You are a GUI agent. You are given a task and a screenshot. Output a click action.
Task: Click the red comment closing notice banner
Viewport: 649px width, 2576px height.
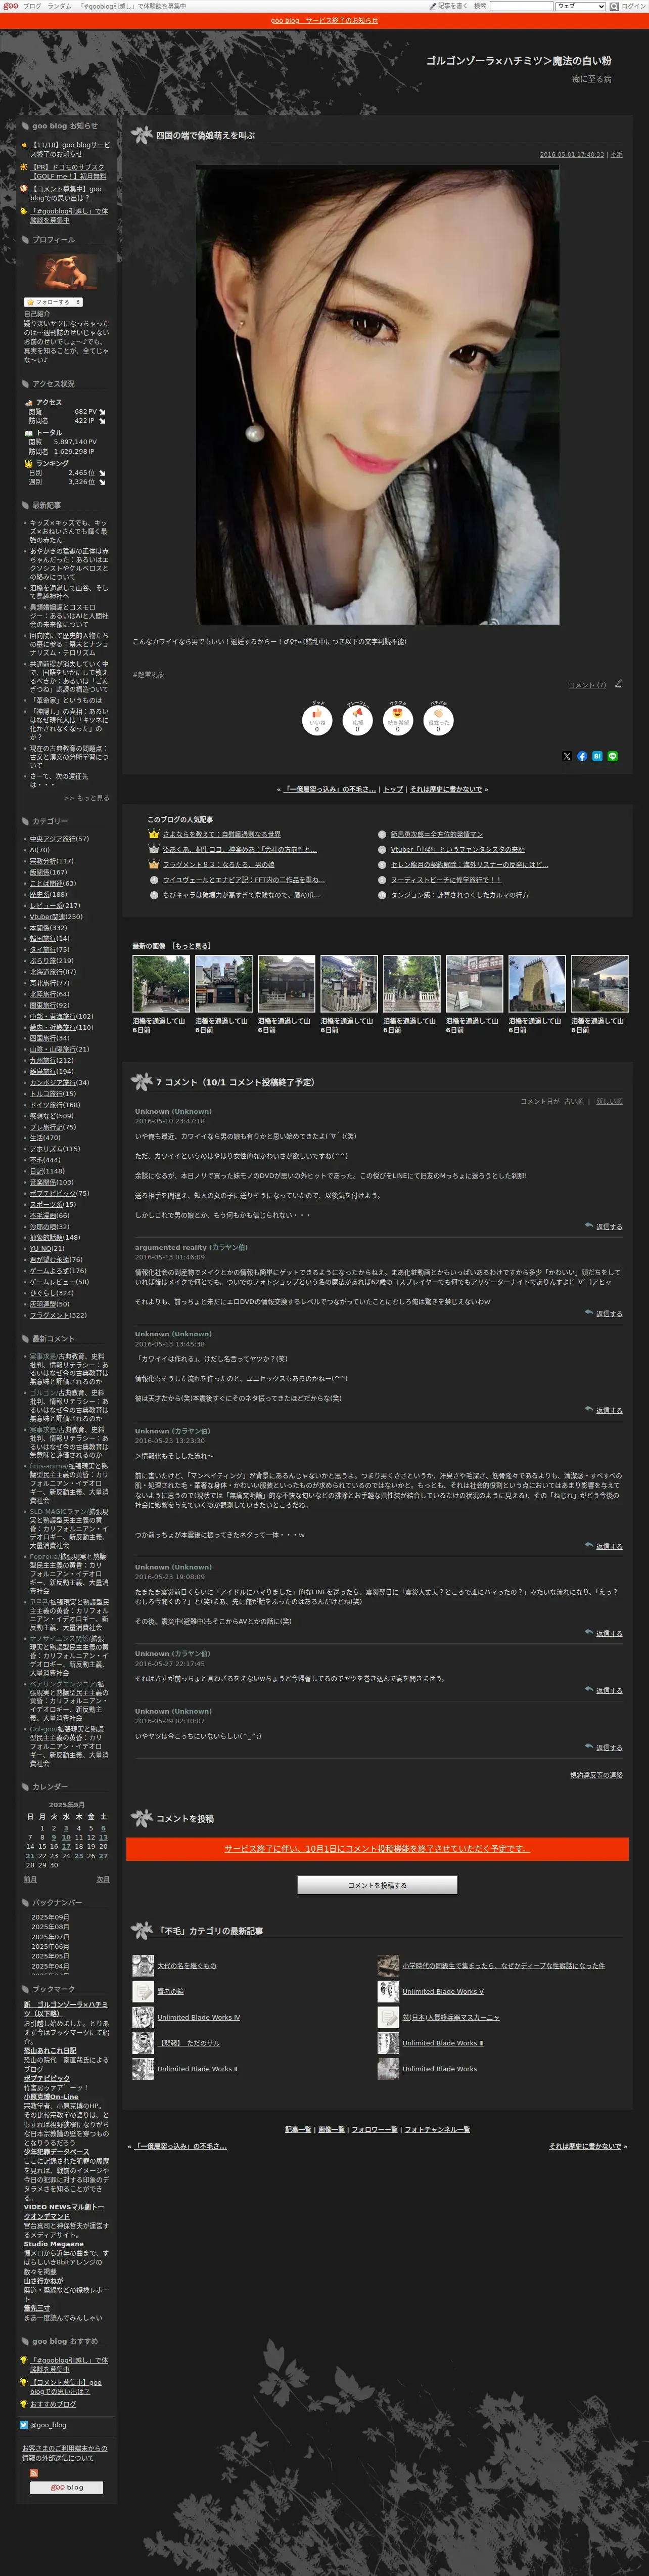377,1849
